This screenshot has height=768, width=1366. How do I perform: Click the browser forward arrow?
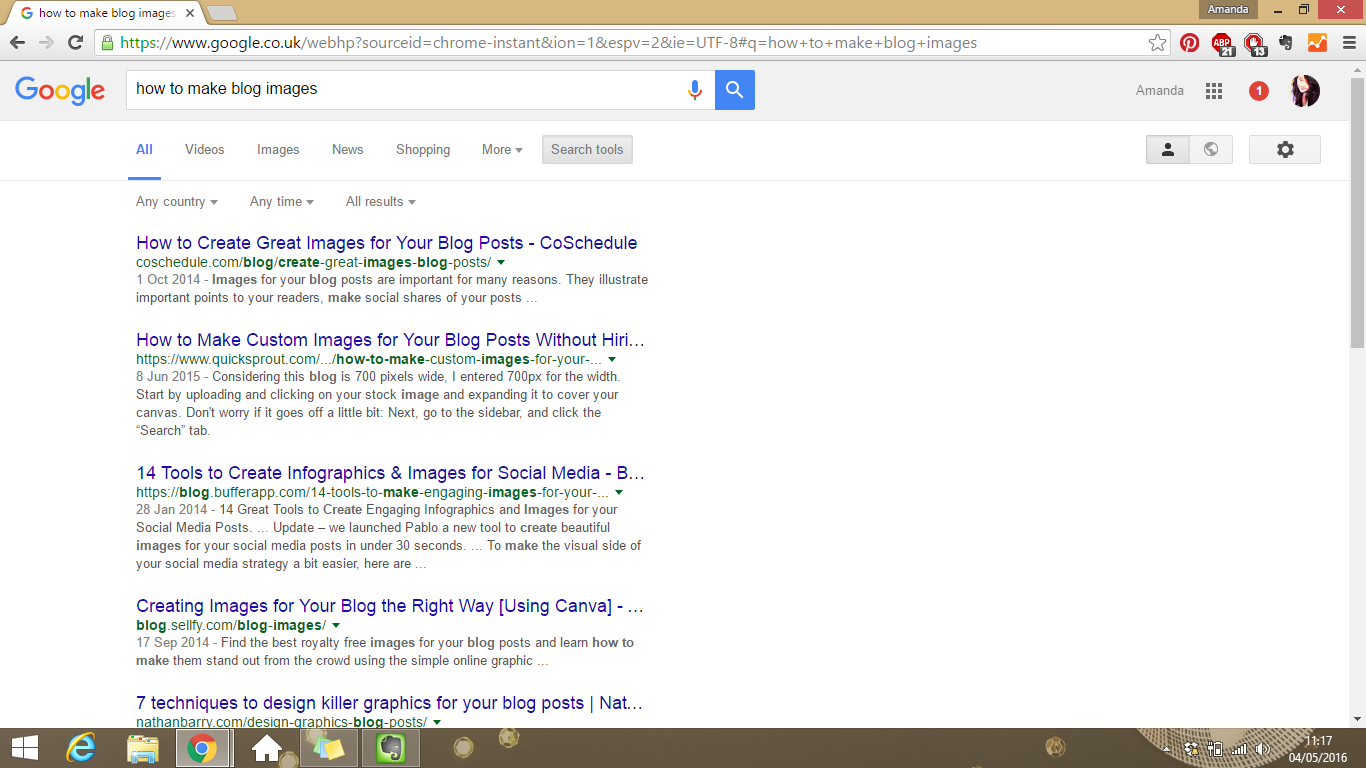pos(46,43)
